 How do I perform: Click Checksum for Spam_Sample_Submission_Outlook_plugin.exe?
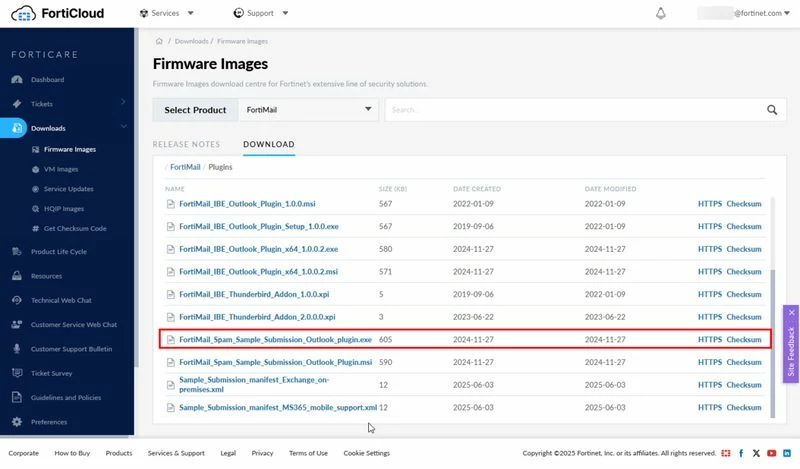click(x=744, y=340)
